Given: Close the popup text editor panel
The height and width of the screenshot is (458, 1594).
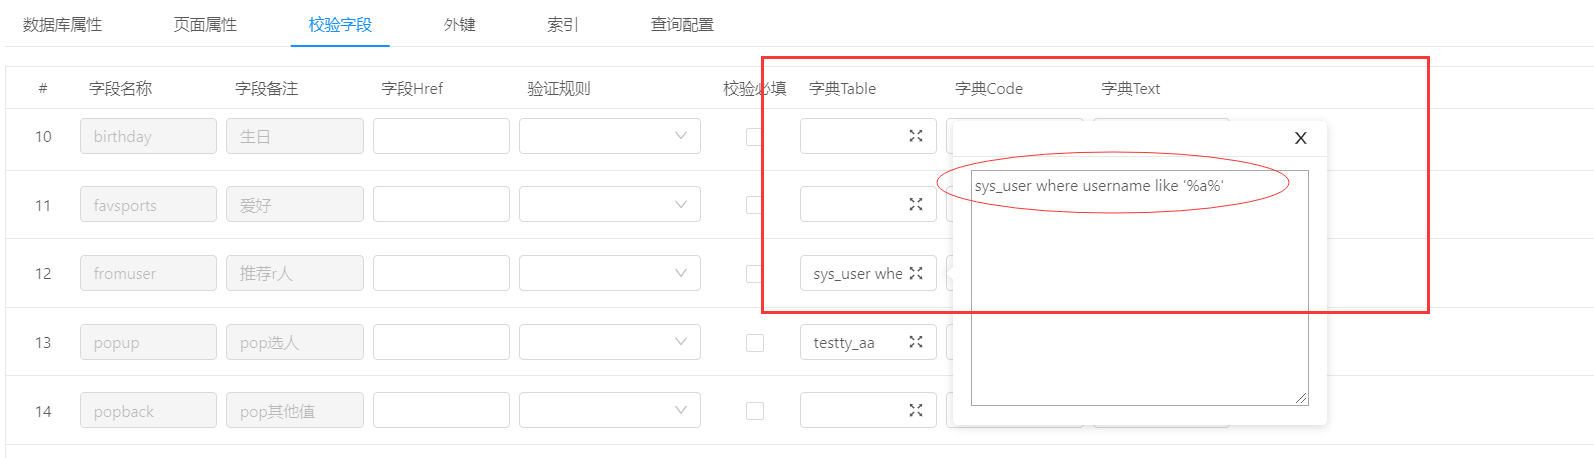Looking at the screenshot, I should pos(1300,138).
